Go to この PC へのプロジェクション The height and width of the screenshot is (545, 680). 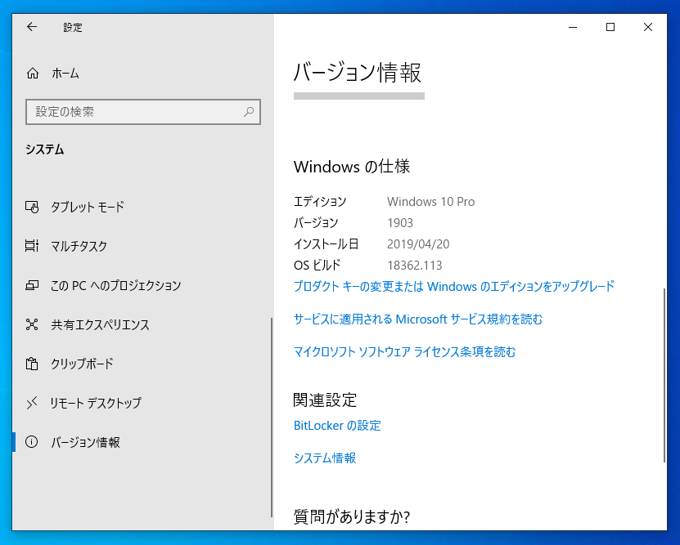(142, 285)
